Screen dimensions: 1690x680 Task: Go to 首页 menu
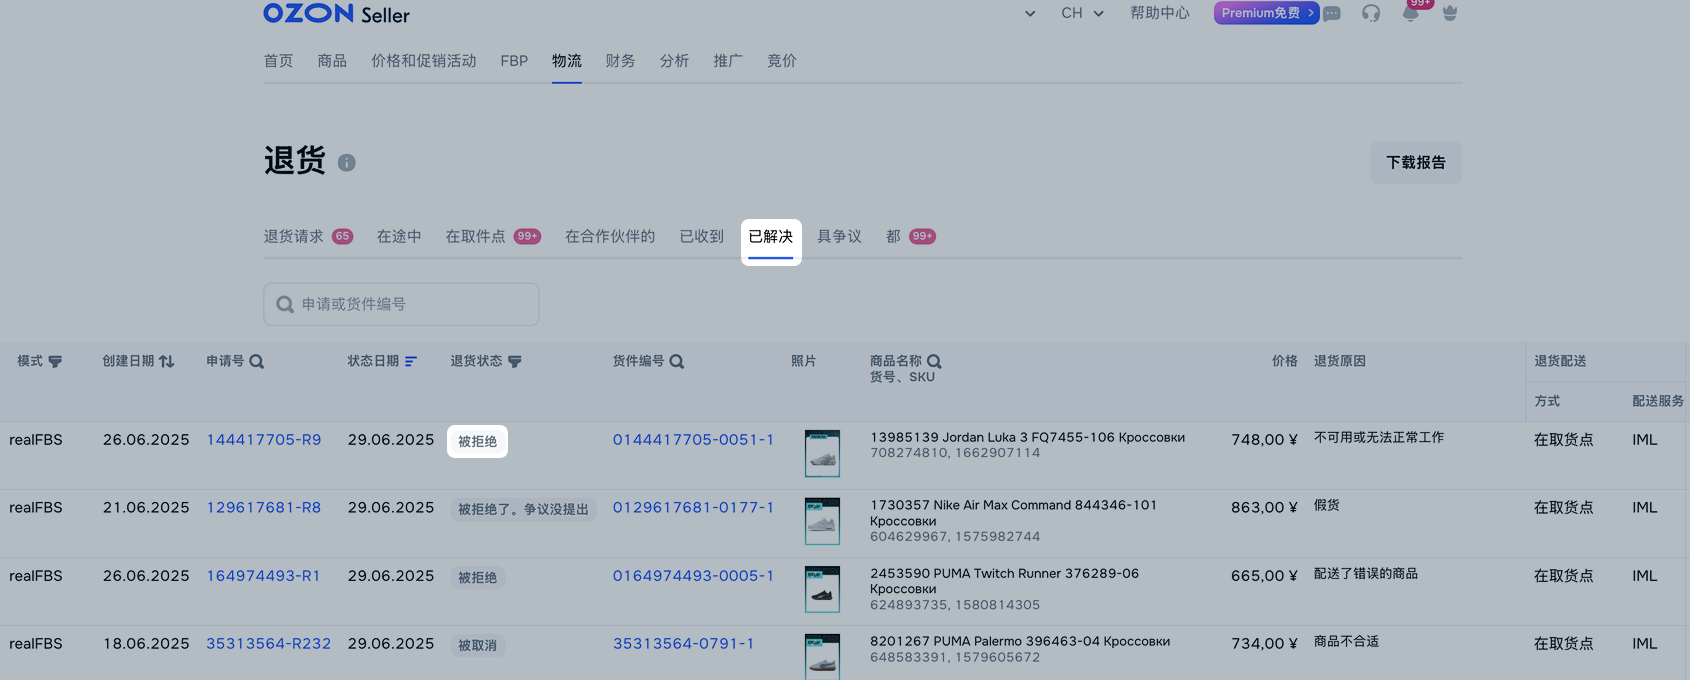pos(278,61)
